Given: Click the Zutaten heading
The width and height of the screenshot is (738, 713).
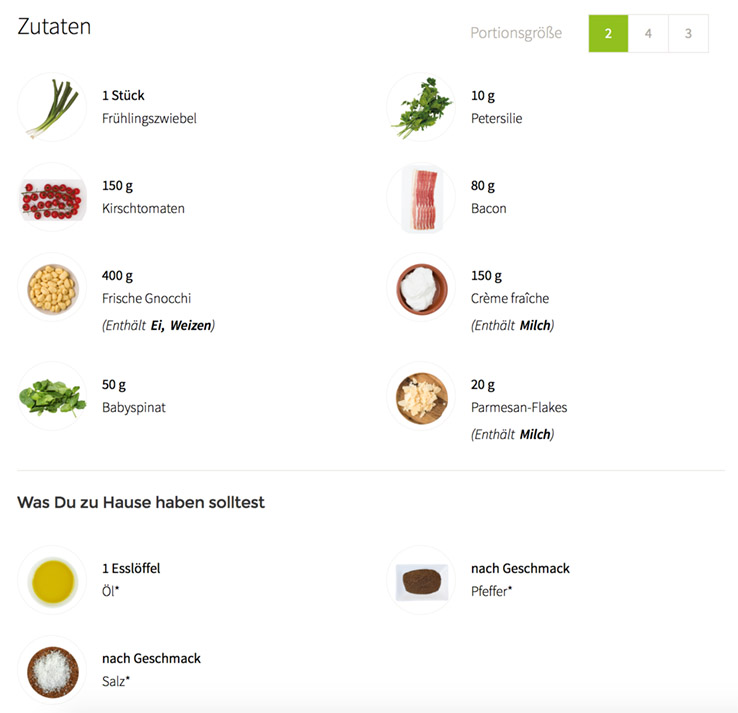Looking at the screenshot, I should [x=54, y=26].
